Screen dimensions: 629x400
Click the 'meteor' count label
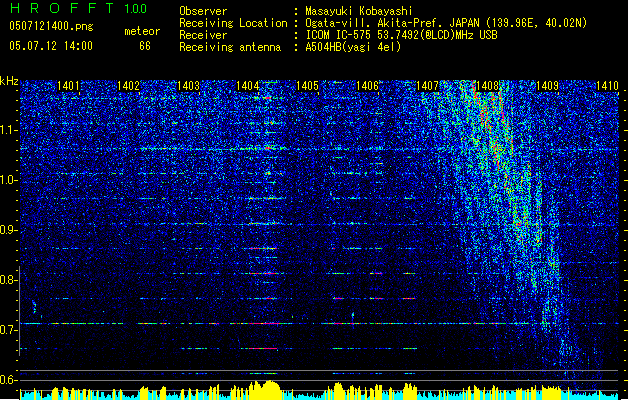click(x=142, y=31)
